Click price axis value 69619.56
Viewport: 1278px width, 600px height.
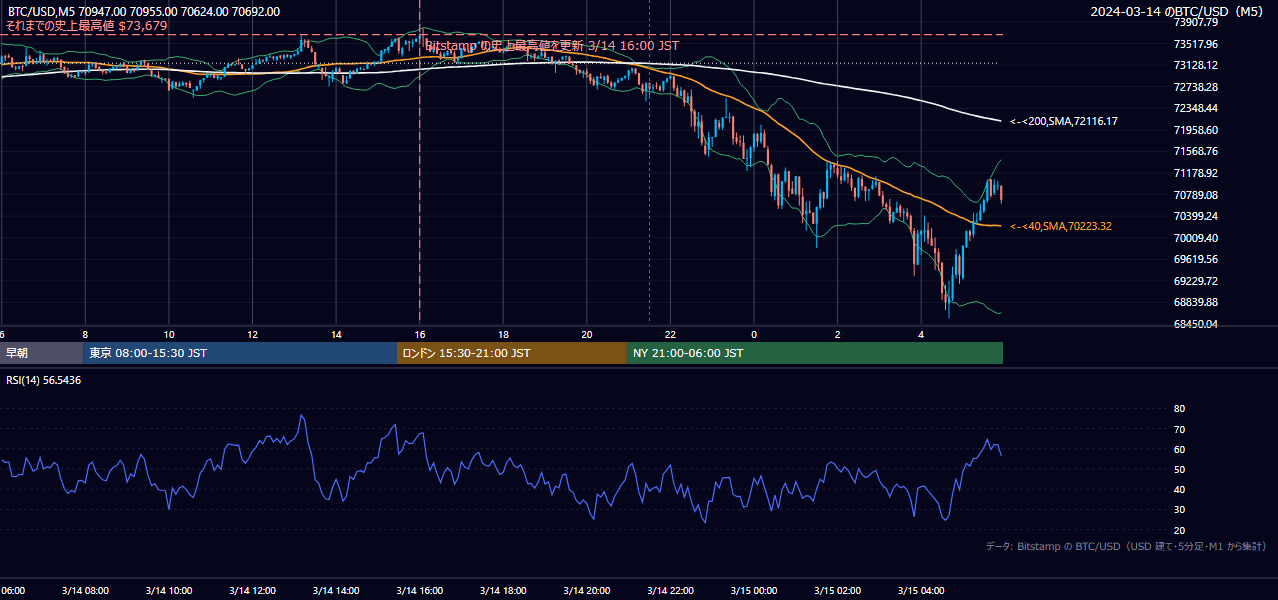point(1195,259)
